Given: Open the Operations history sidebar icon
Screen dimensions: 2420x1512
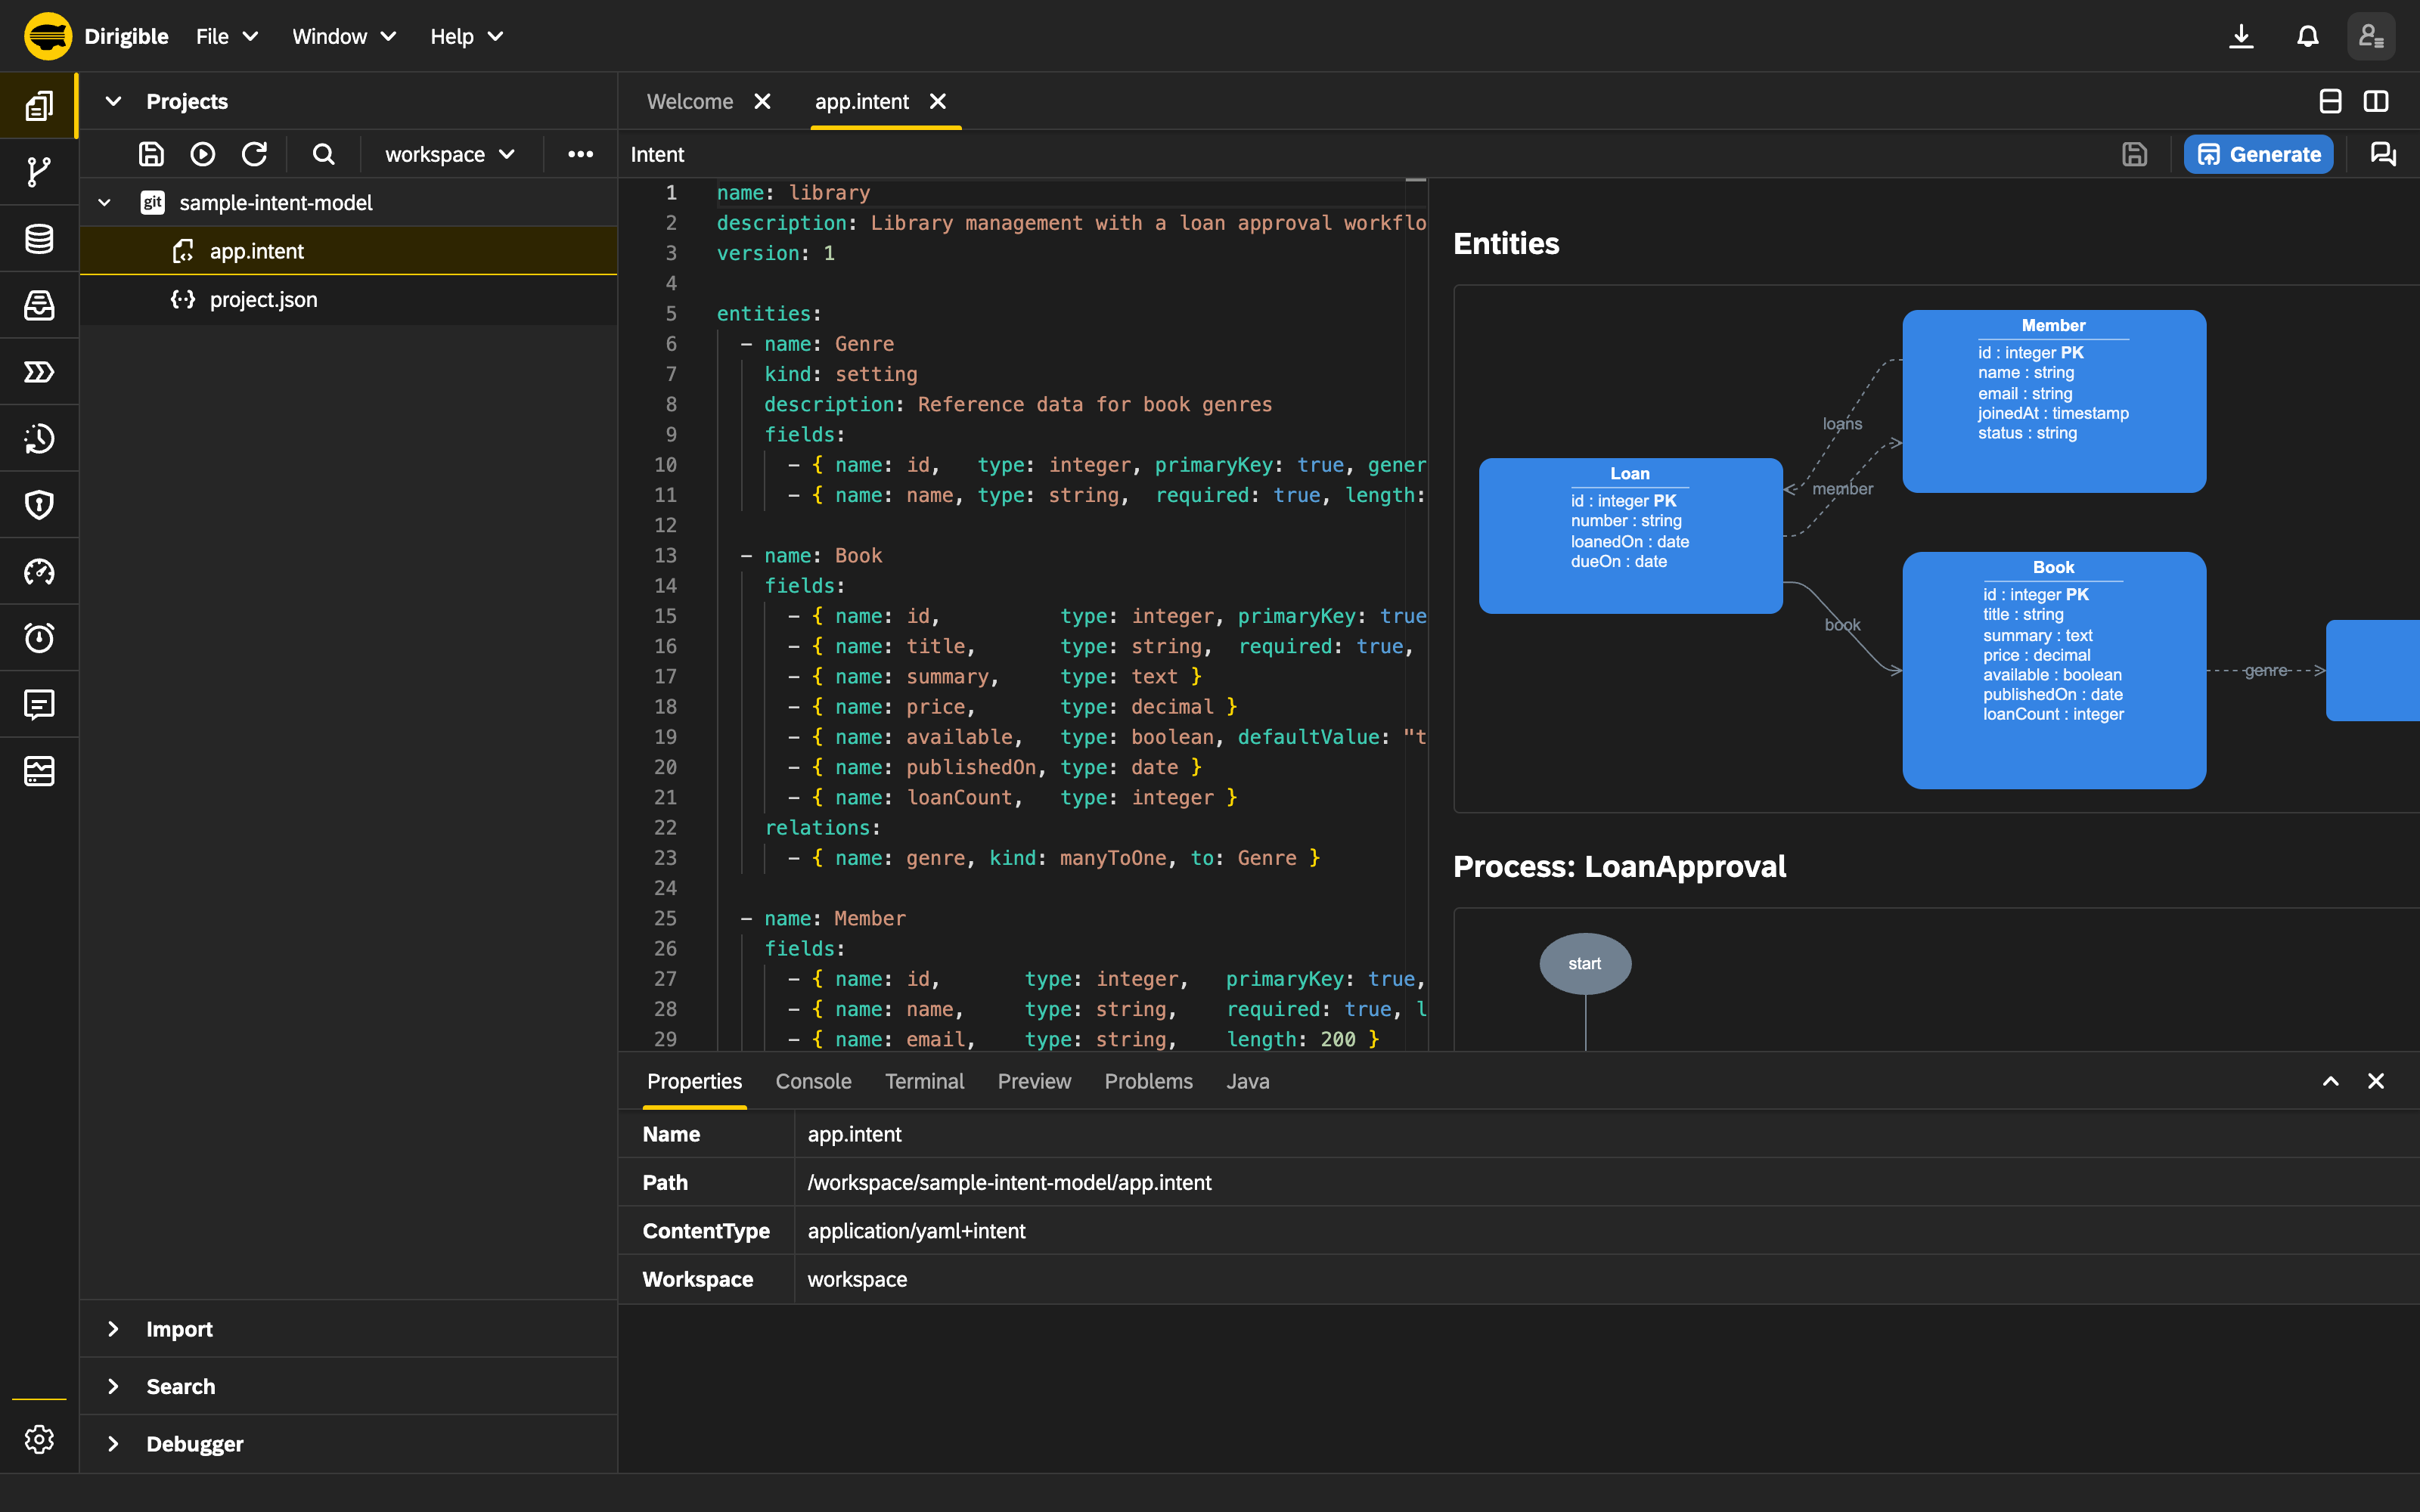Looking at the screenshot, I should coord(39,438).
